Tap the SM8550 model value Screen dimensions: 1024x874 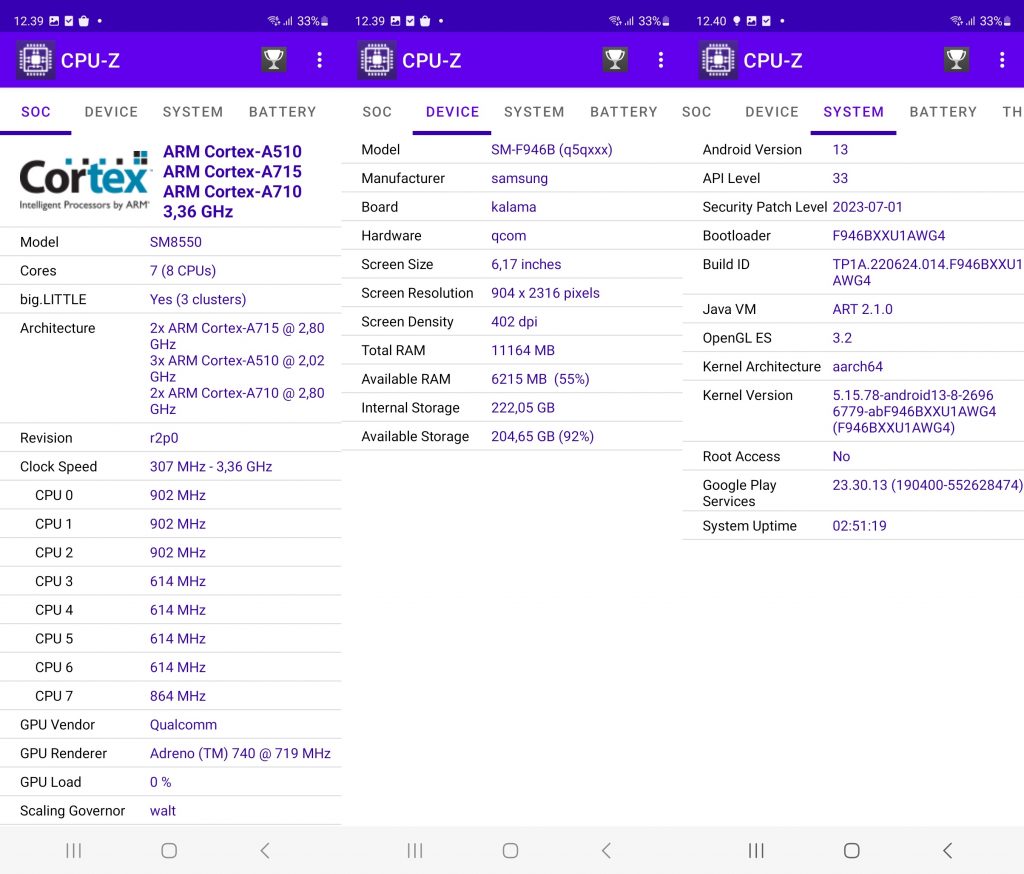176,242
